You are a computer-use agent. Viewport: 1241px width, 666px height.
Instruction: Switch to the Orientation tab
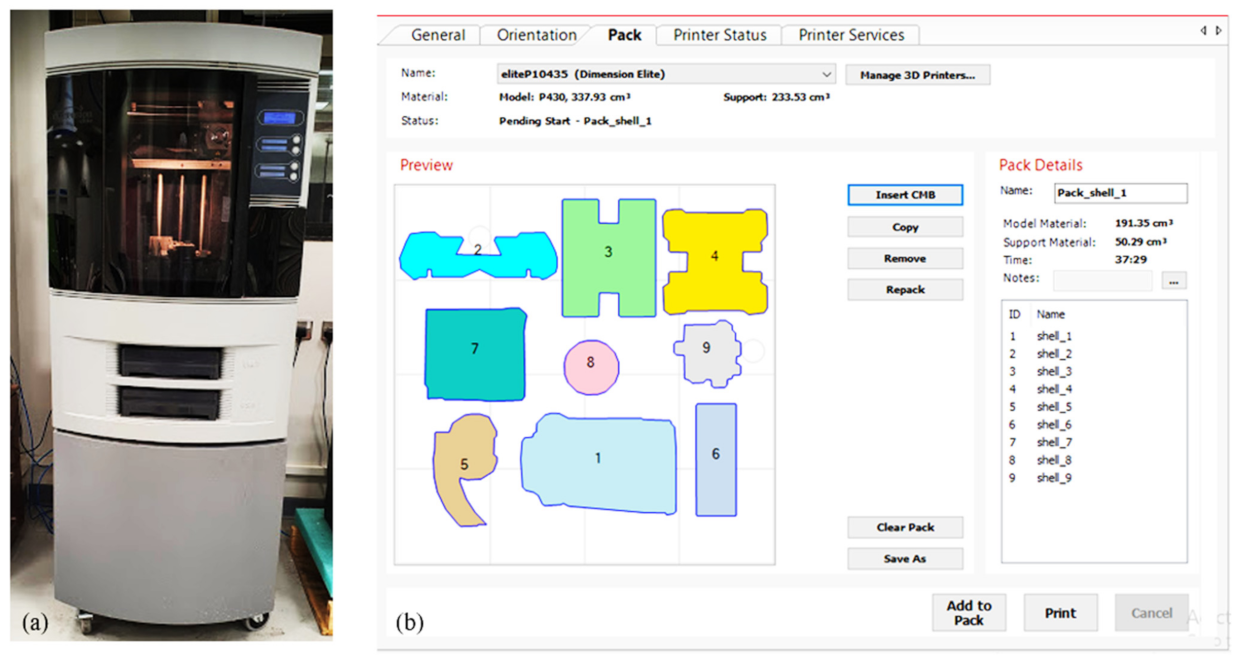536,35
